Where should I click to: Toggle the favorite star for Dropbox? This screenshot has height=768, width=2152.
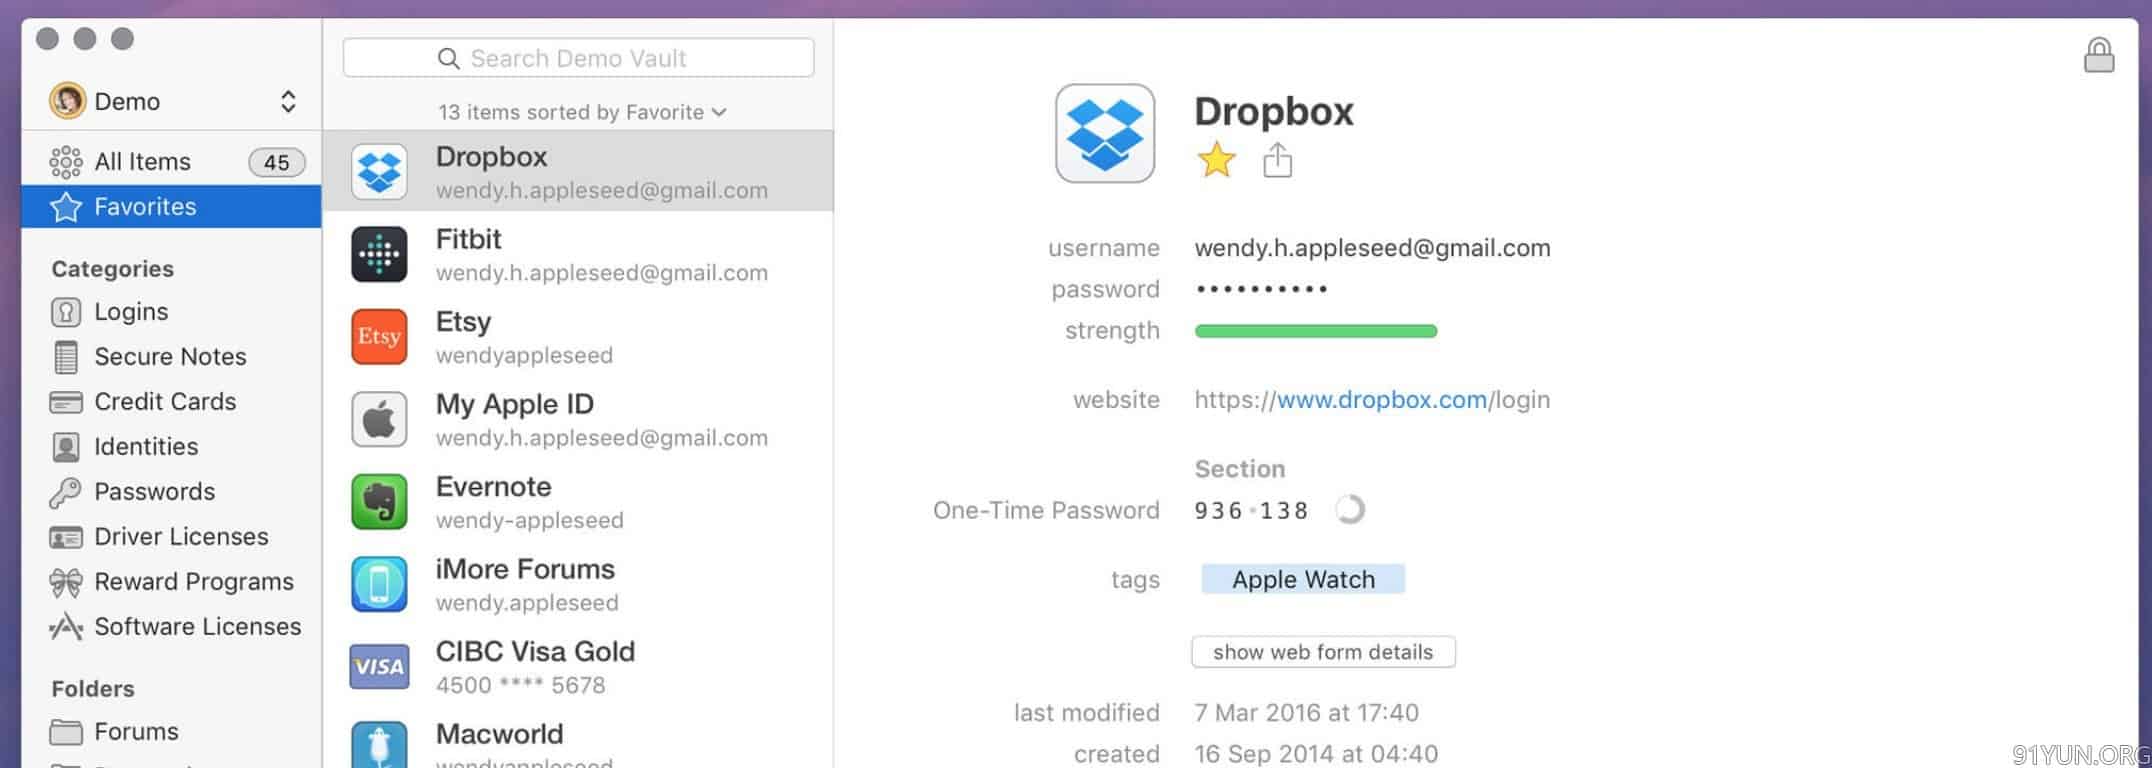[1216, 160]
